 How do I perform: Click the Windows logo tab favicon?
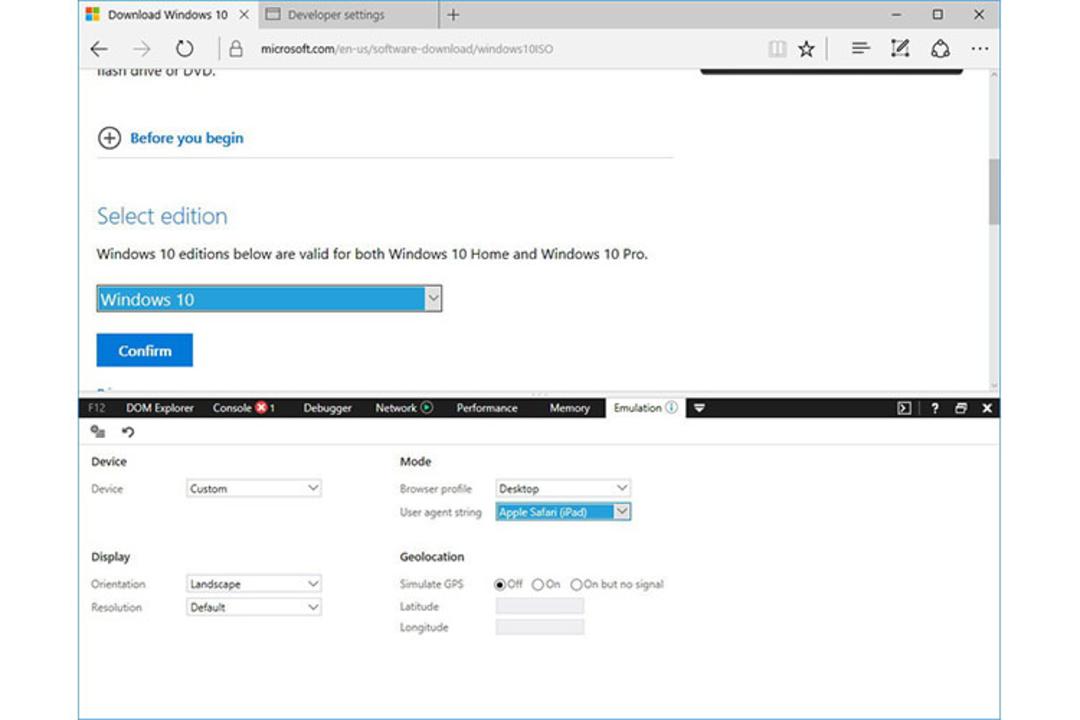[x=92, y=14]
